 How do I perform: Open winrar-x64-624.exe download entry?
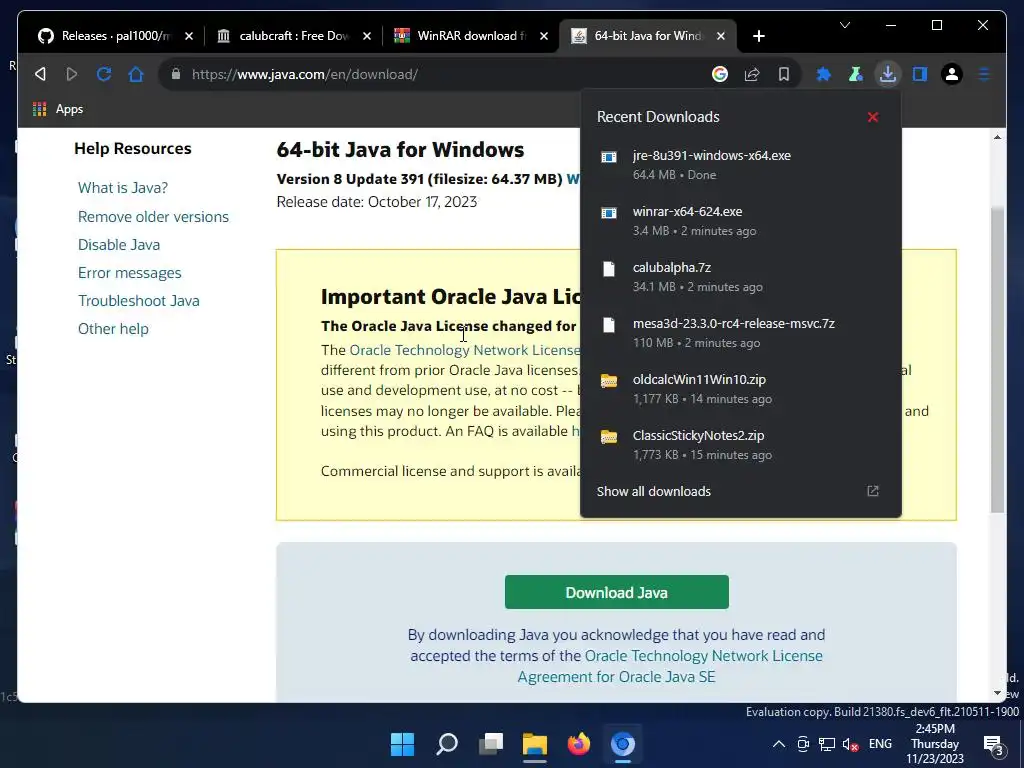pos(741,221)
